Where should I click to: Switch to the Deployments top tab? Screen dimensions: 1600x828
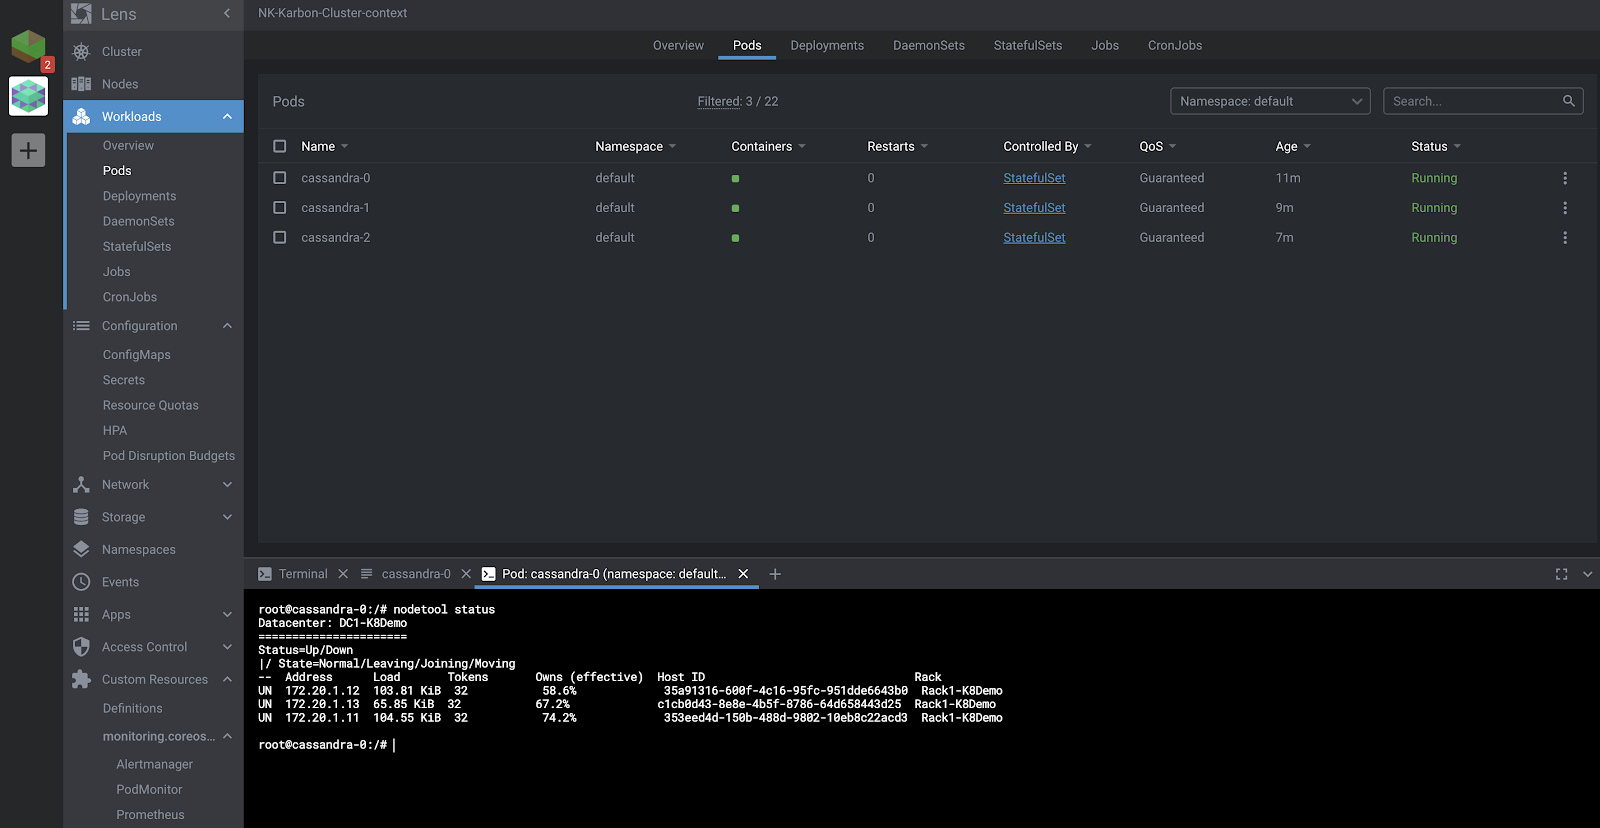point(827,46)
